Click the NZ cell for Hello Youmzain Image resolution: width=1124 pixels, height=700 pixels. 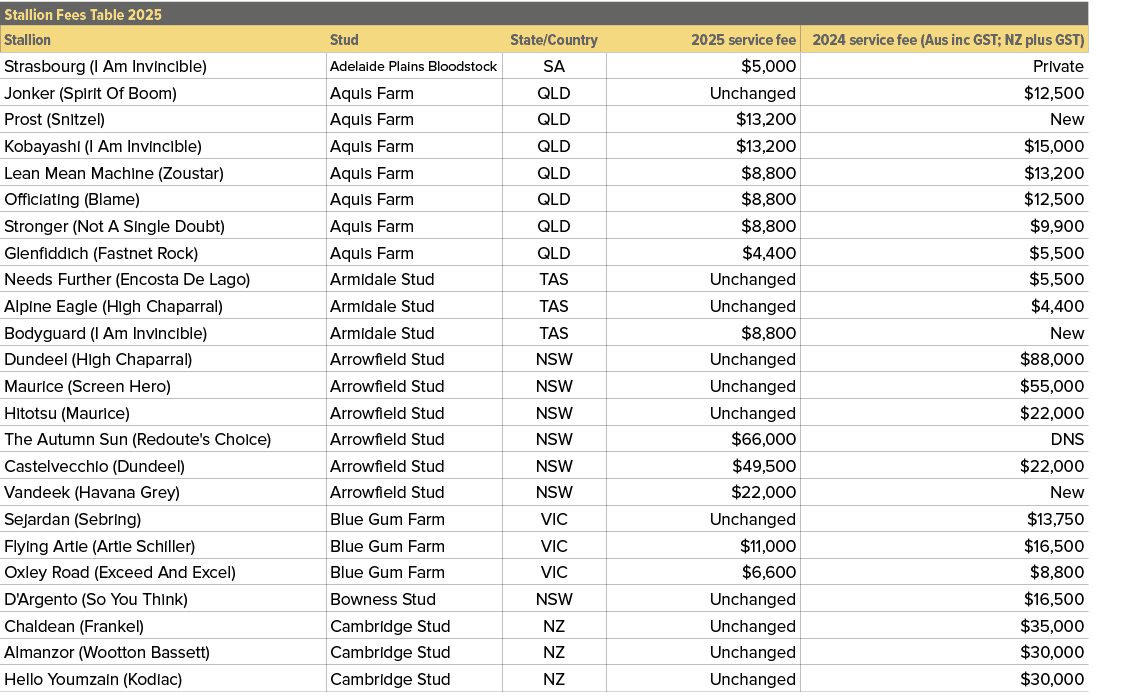pos(554,679)
